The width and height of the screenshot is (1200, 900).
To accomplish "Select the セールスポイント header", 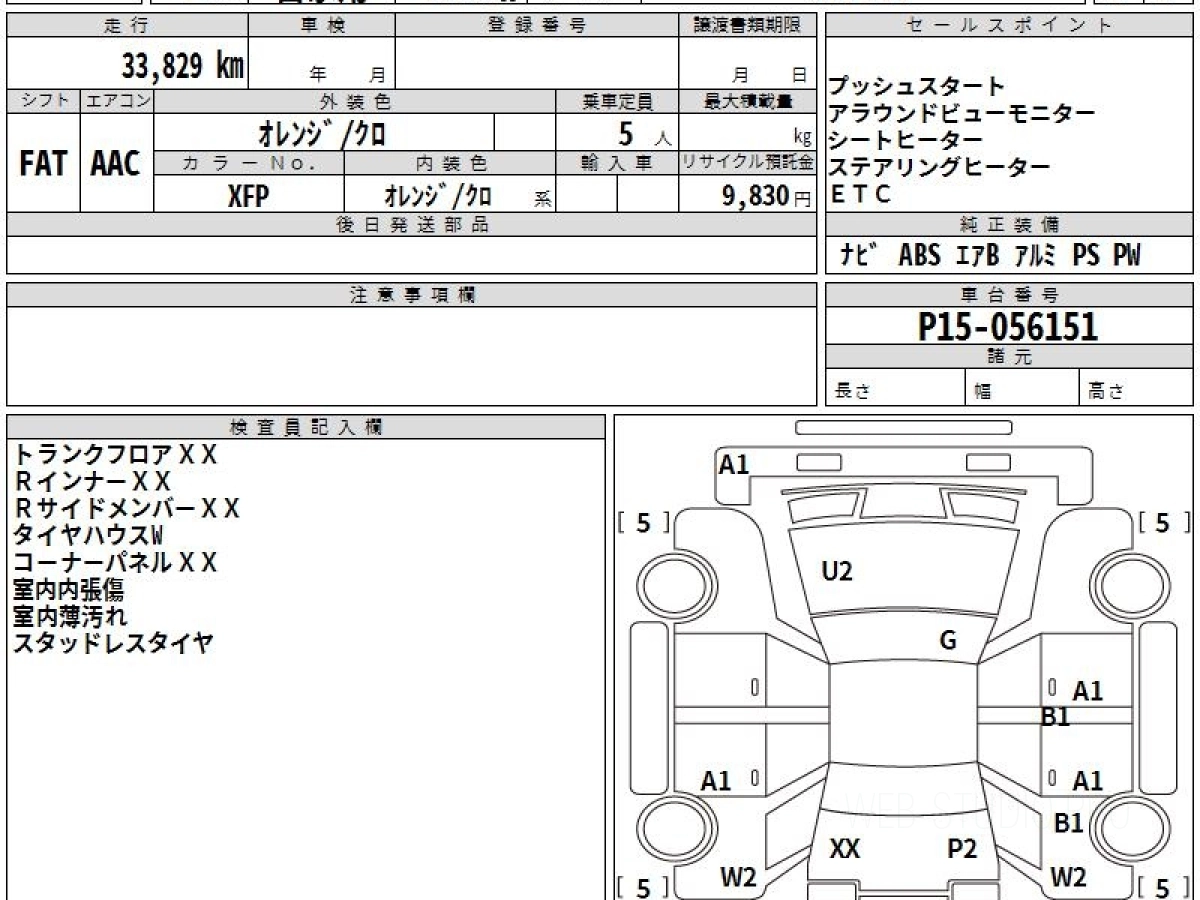I will [x=1009, y=26].
